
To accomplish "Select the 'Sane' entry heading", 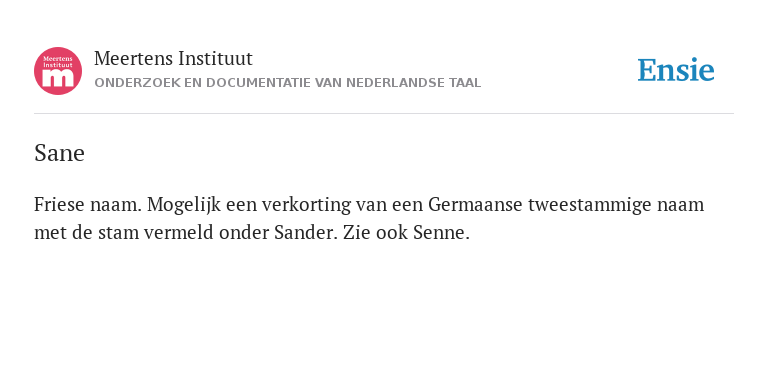I will pos(59,153).
